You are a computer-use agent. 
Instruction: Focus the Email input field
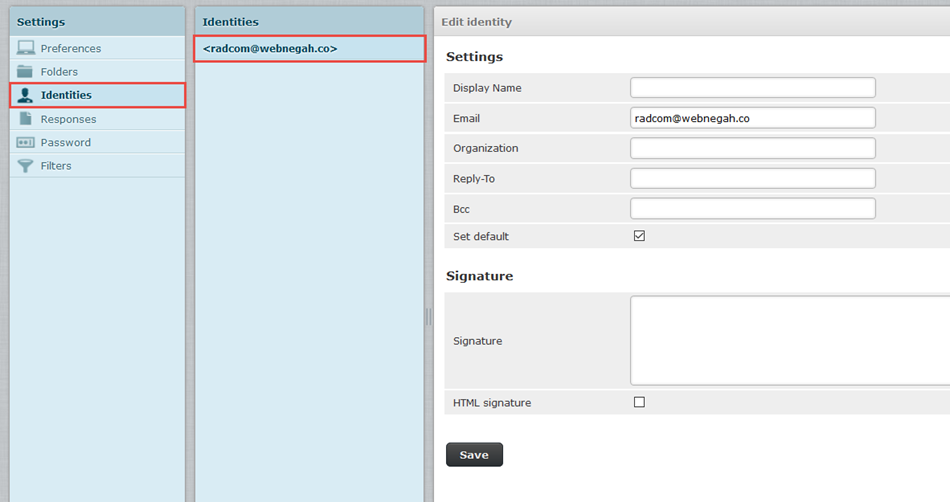(752, 118)
